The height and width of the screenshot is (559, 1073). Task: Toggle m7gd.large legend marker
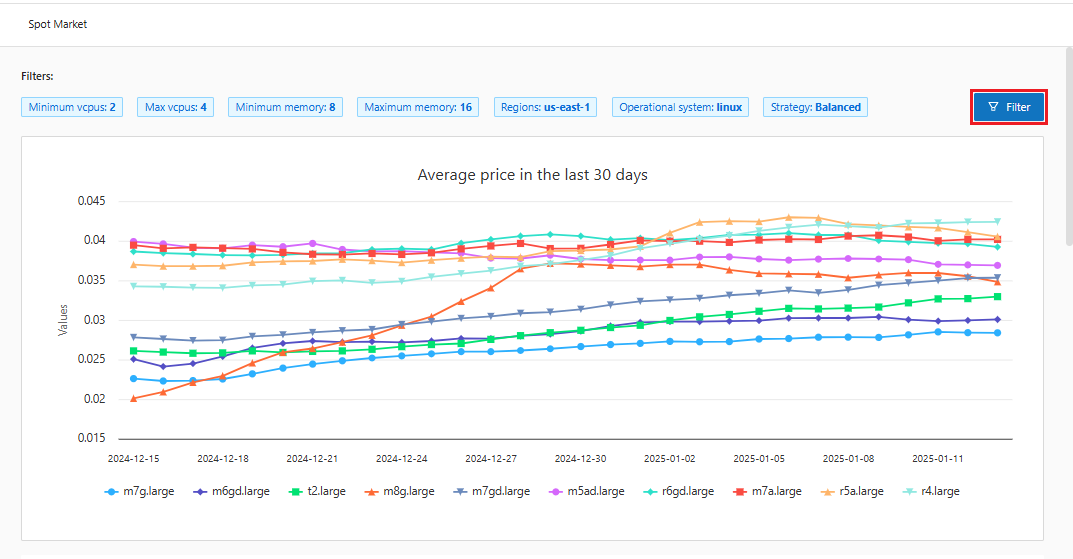pos(460,491)
